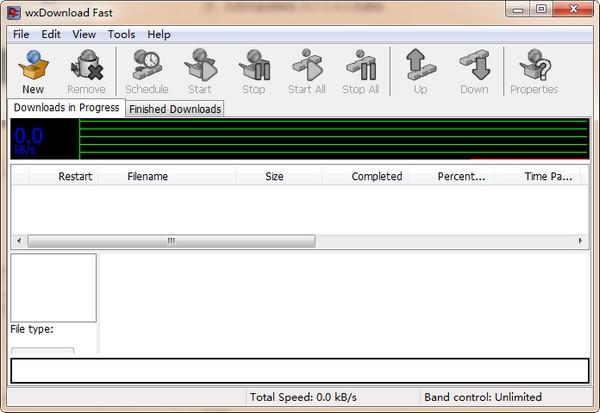The width and height of the screenshot is (600, 413).
Task: Open download Properties icon
Action: click(x=534, y=71)
